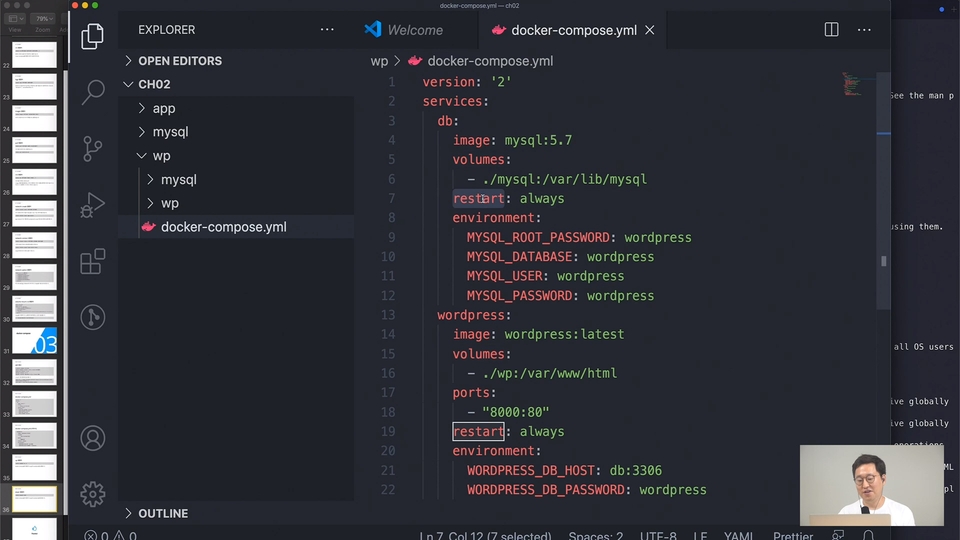Open the Git Graph activity icon

coord(92,317)
